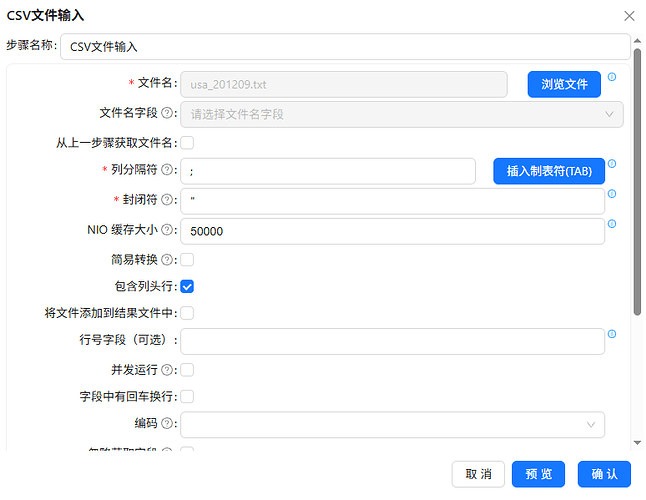The width and height of the screenshot is (646, 500).
Task: Tick the 将文件添加到结果文件中 checkbox
Action: click(x=187, y=313)
